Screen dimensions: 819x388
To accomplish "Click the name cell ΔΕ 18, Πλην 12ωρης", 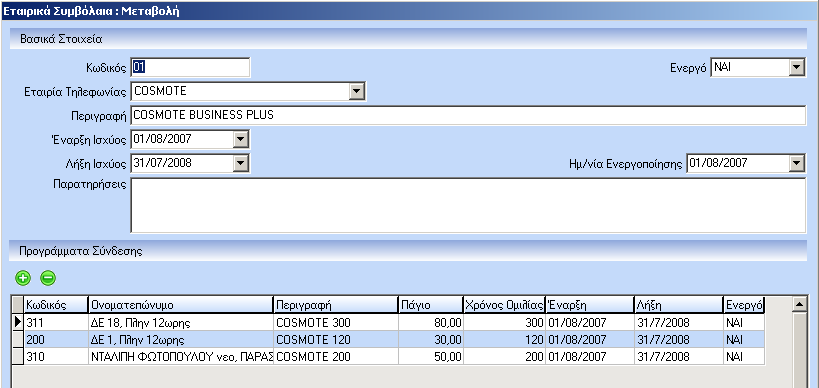I will (181, 322).
